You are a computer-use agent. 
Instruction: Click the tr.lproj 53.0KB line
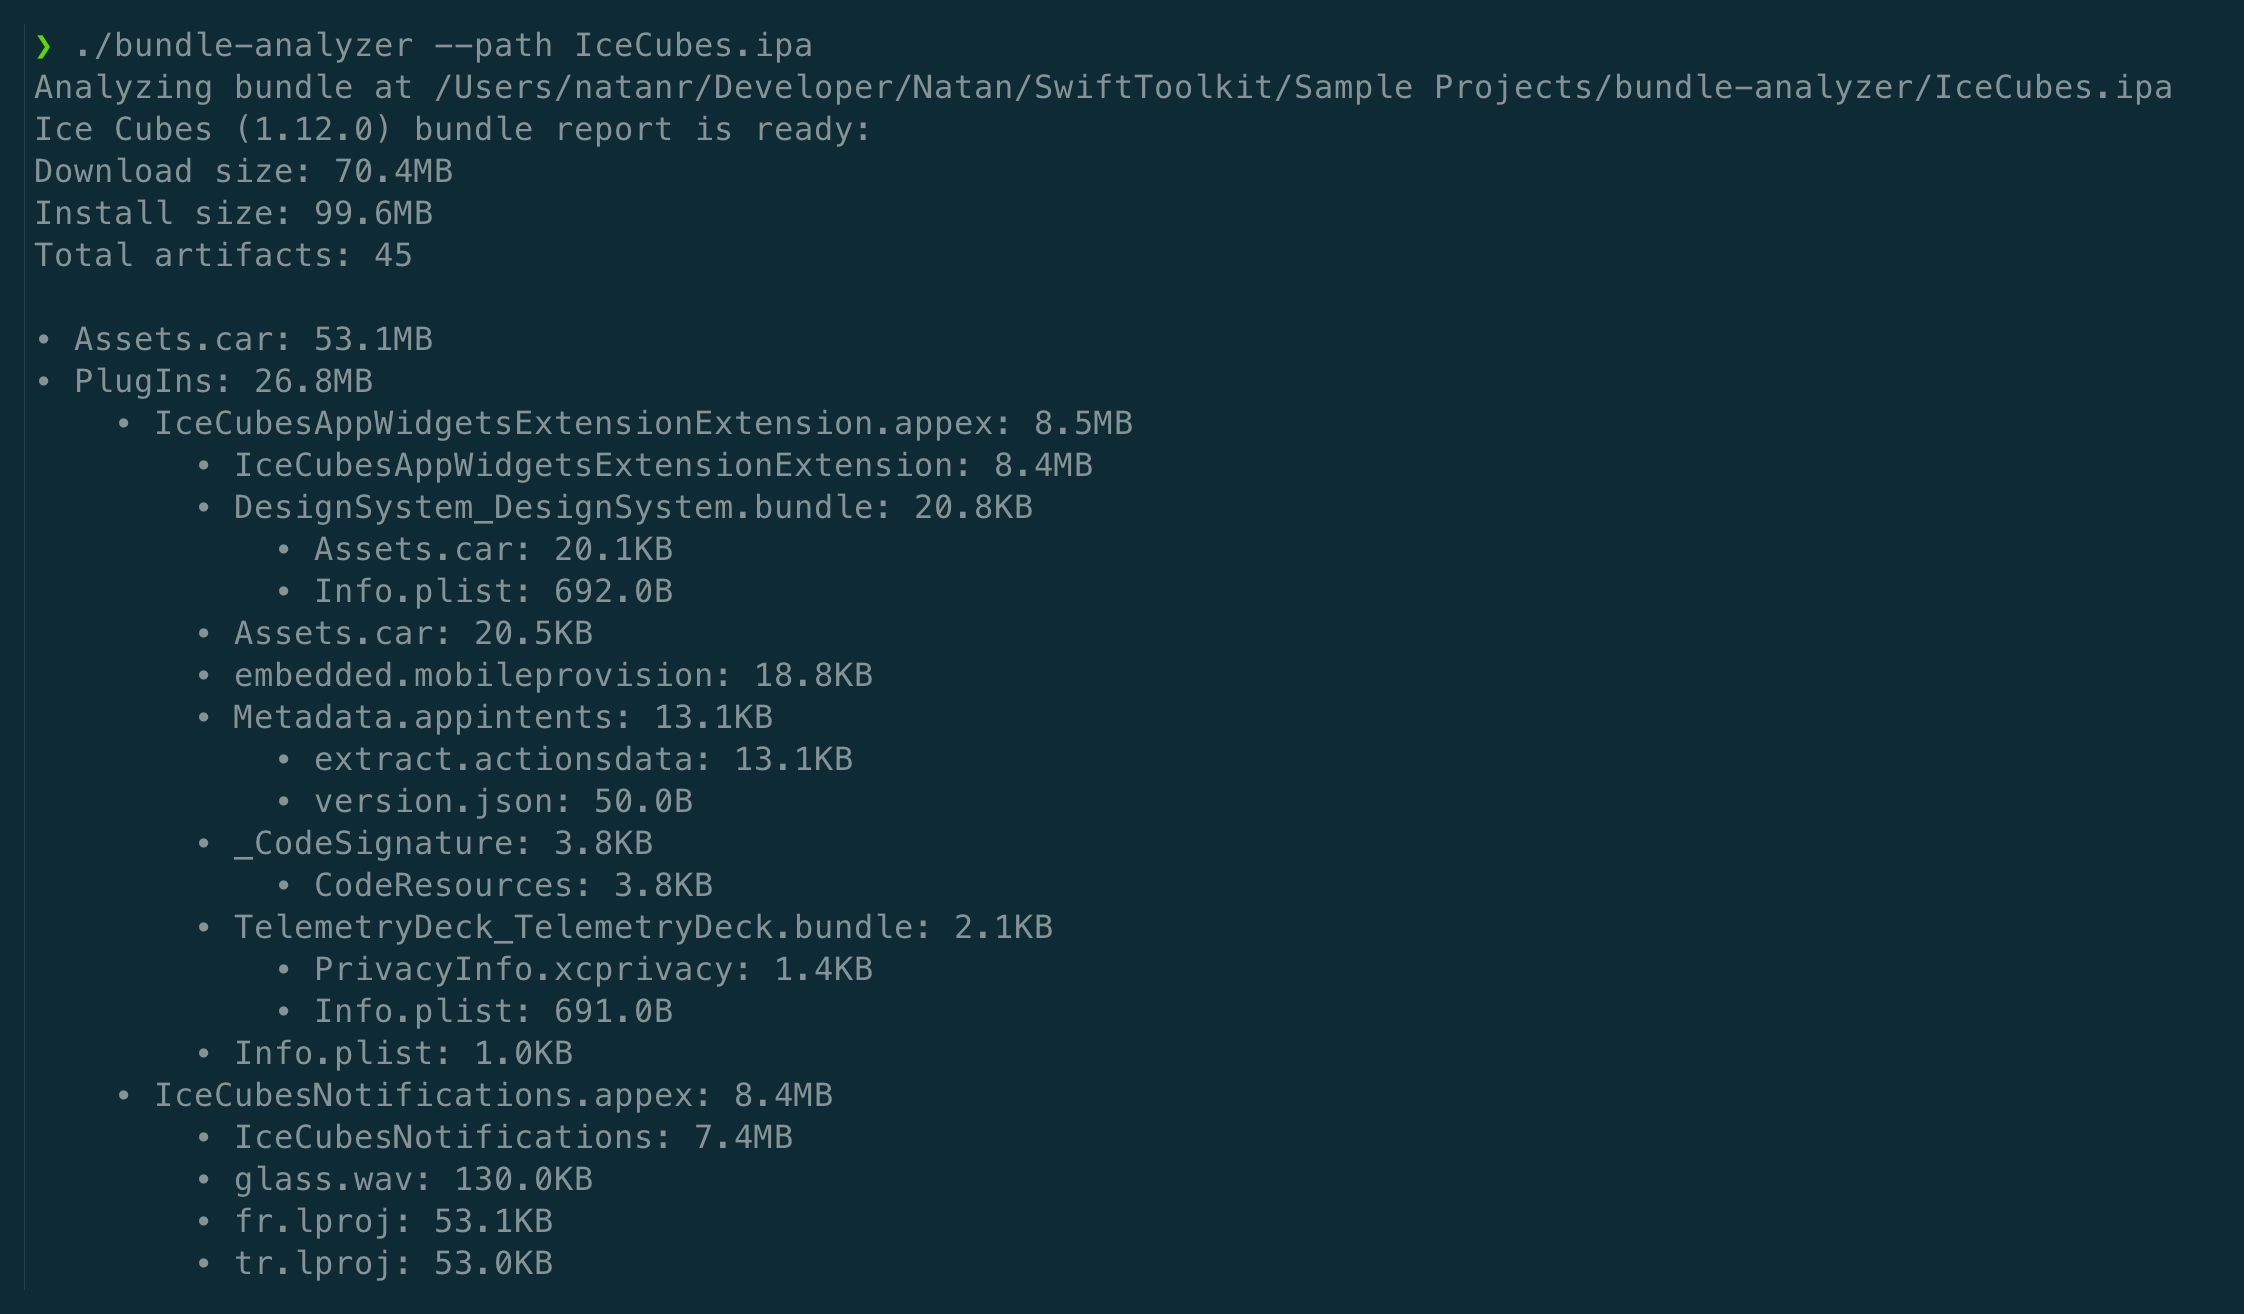393,1264
